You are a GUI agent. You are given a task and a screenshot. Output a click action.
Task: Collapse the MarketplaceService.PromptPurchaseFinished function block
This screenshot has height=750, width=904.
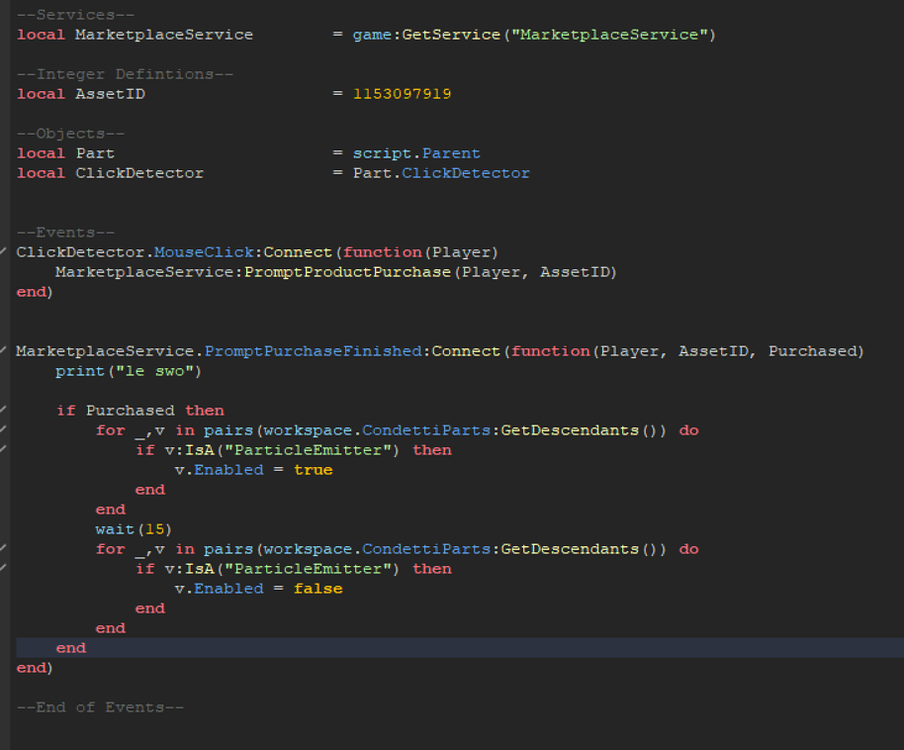(x=5, y=351)
